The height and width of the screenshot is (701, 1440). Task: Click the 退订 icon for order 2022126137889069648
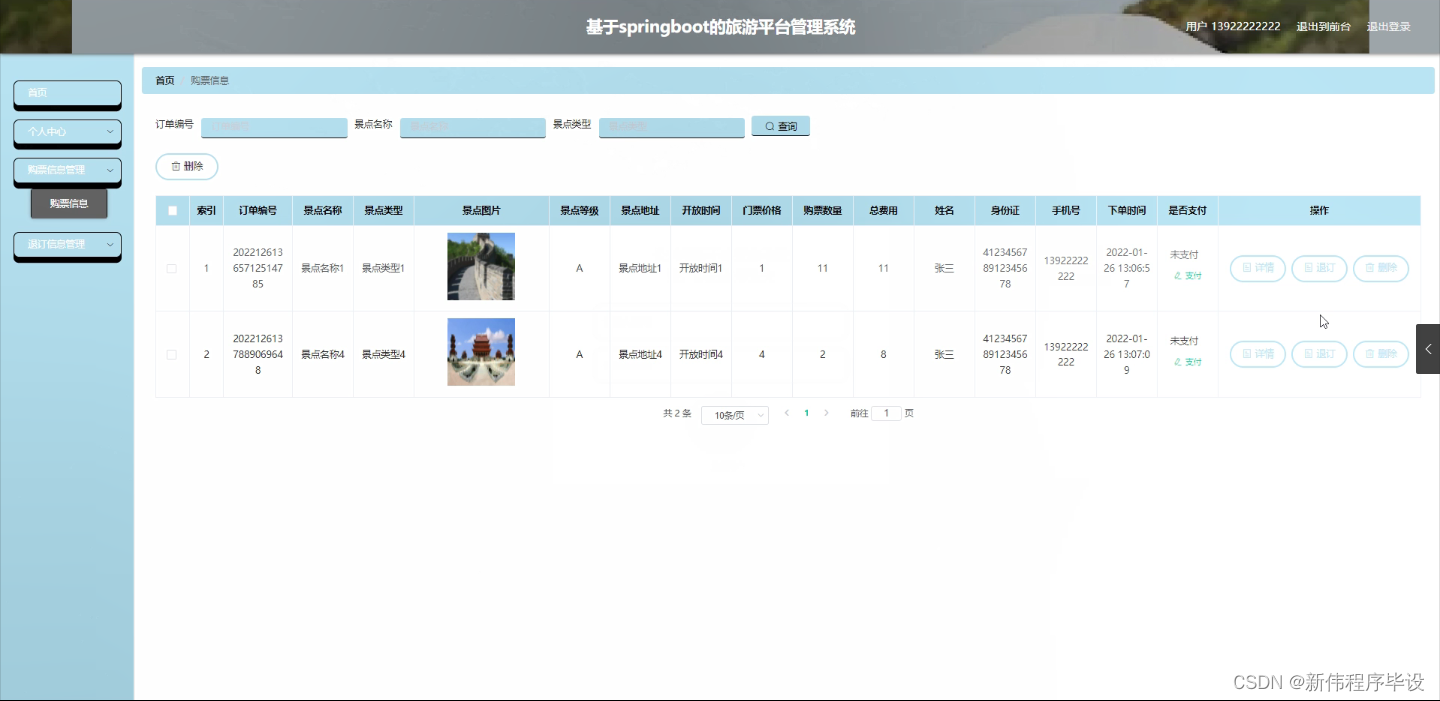[1309, 354]
